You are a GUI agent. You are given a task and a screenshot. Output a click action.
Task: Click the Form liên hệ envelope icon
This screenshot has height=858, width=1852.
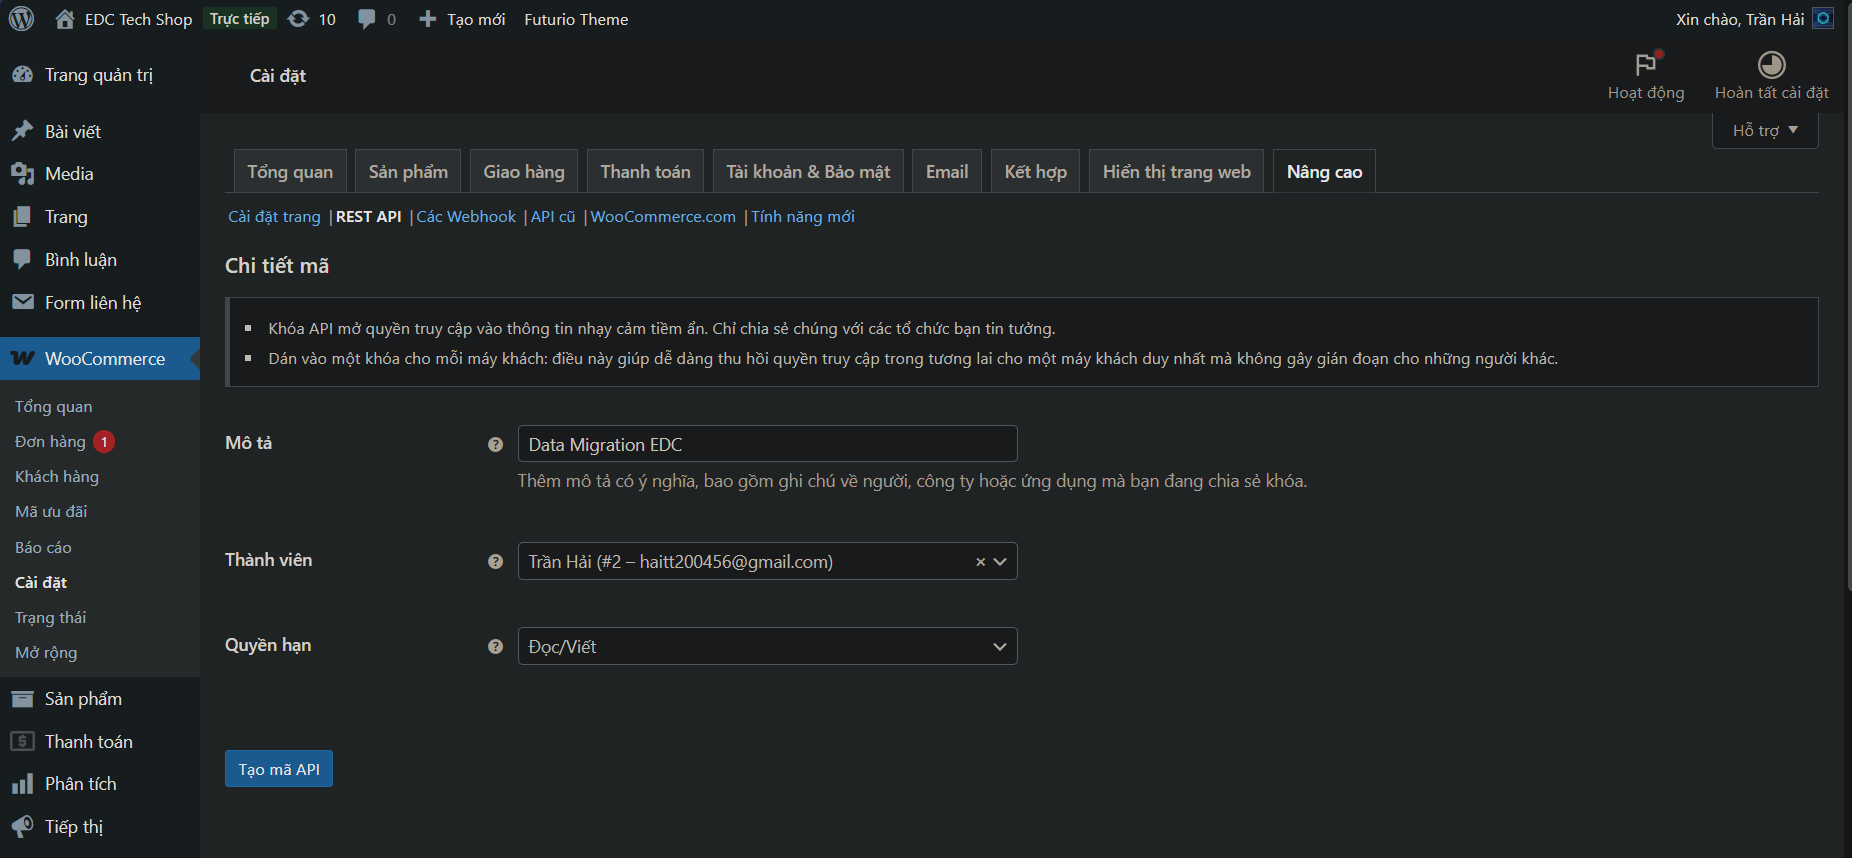pos(22,302)
